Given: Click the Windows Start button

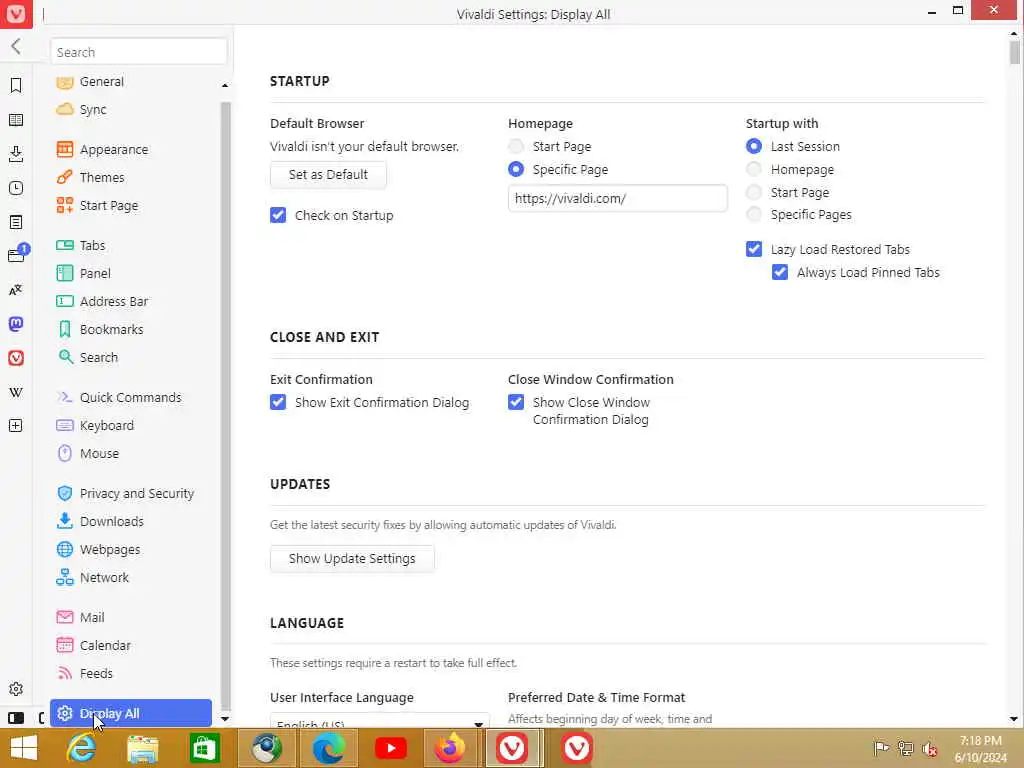Looking at the screenshot, I should pyautogui.click(x=24, y=748).
